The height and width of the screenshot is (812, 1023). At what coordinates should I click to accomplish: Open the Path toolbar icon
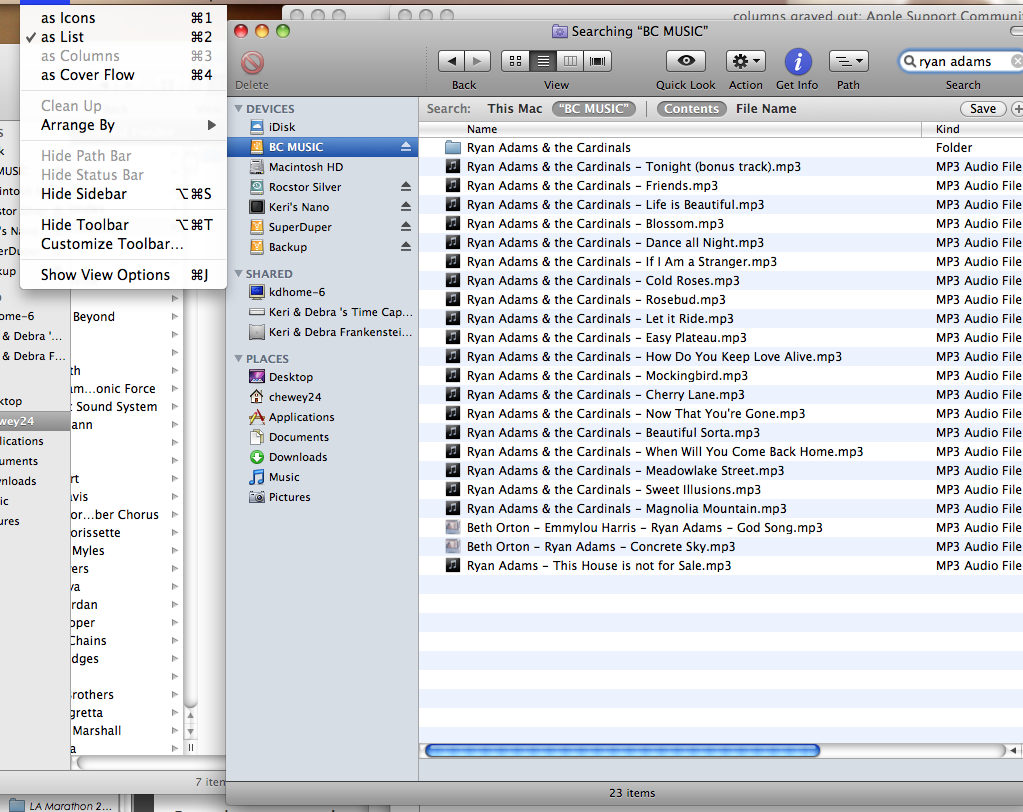pyautogui.click(x=847, y=60)
